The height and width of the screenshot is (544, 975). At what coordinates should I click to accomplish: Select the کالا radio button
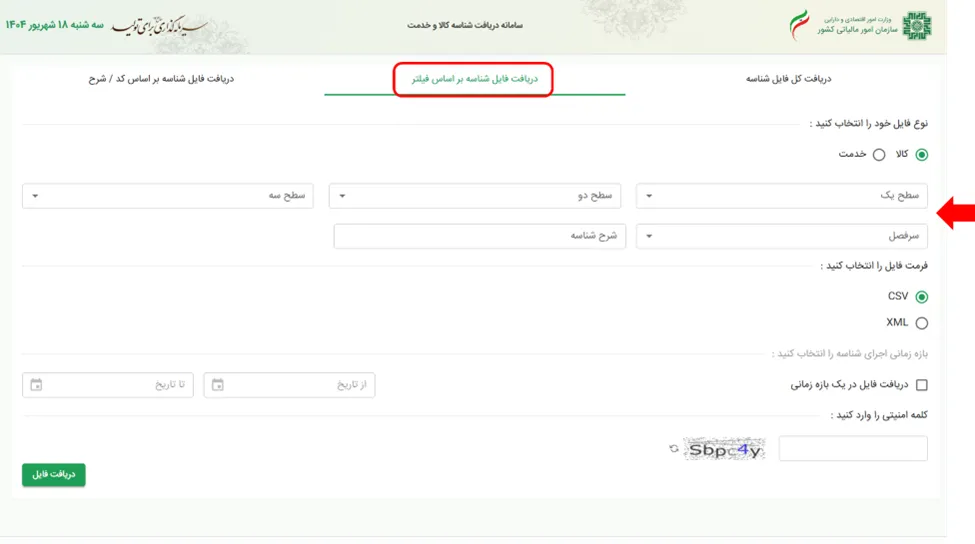922,155
